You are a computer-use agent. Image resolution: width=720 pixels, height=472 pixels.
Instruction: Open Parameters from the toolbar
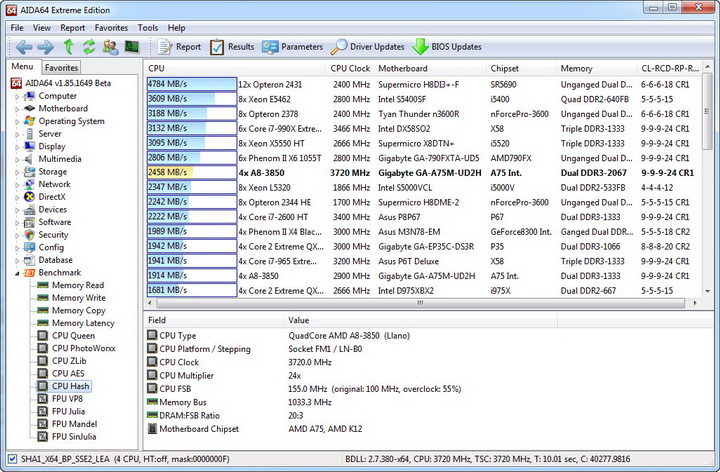coord(292,47)
